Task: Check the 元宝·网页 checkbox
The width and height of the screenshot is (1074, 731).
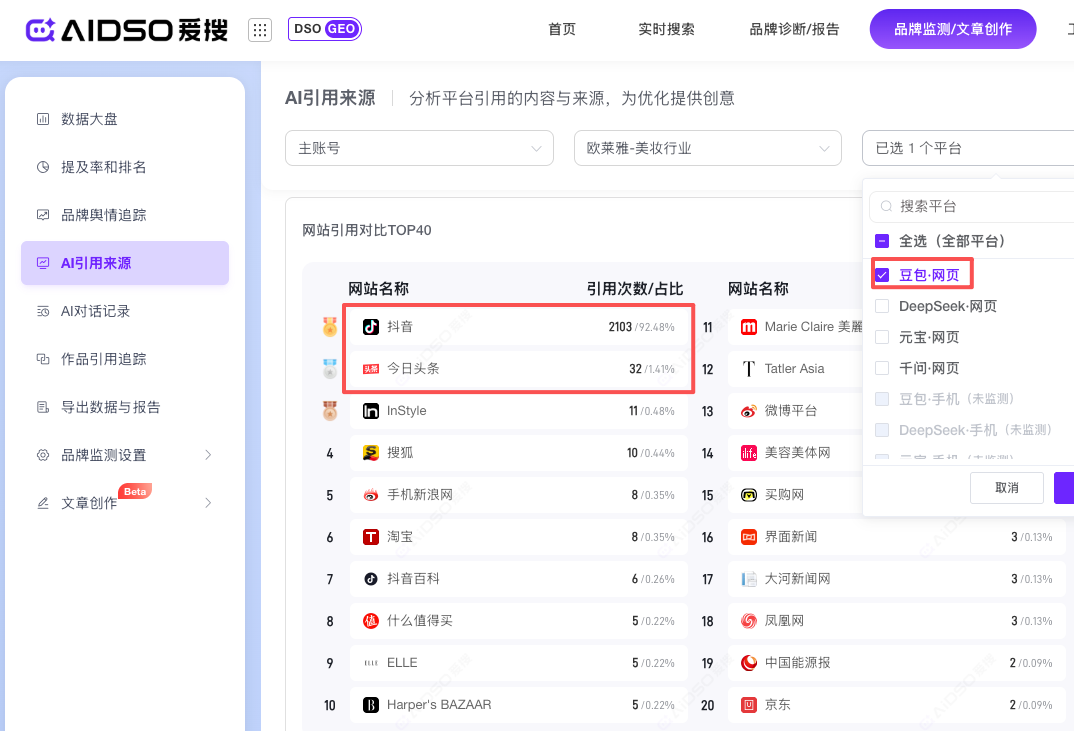Action: (882, 337)
